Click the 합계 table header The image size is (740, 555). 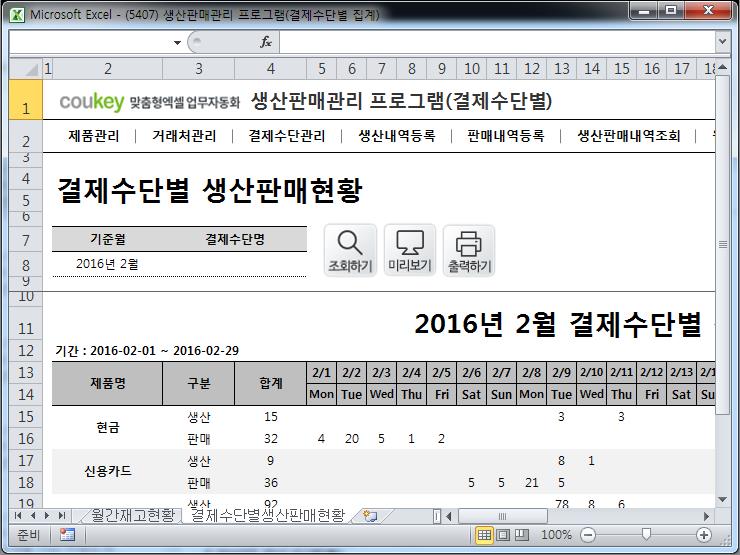coord(270,383)
